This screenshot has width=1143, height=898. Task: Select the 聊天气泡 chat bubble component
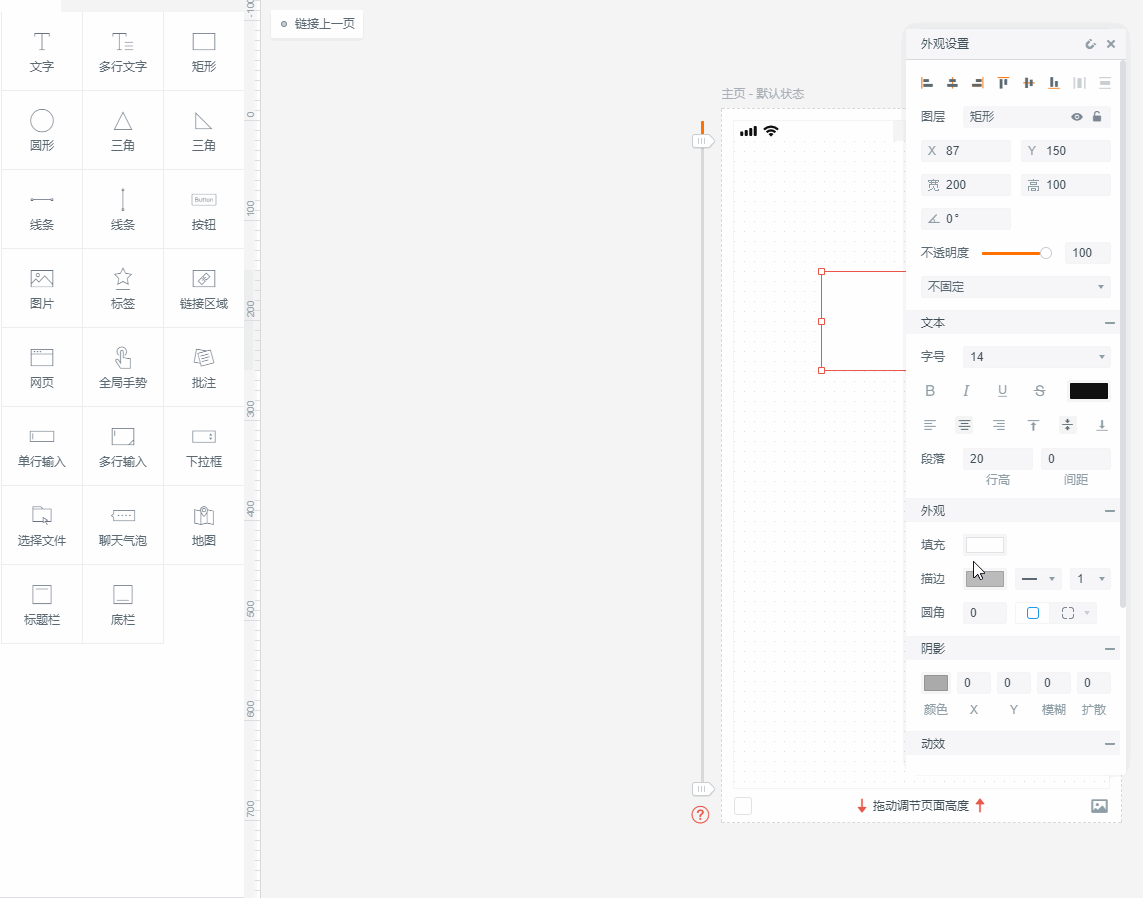(122, 526)
